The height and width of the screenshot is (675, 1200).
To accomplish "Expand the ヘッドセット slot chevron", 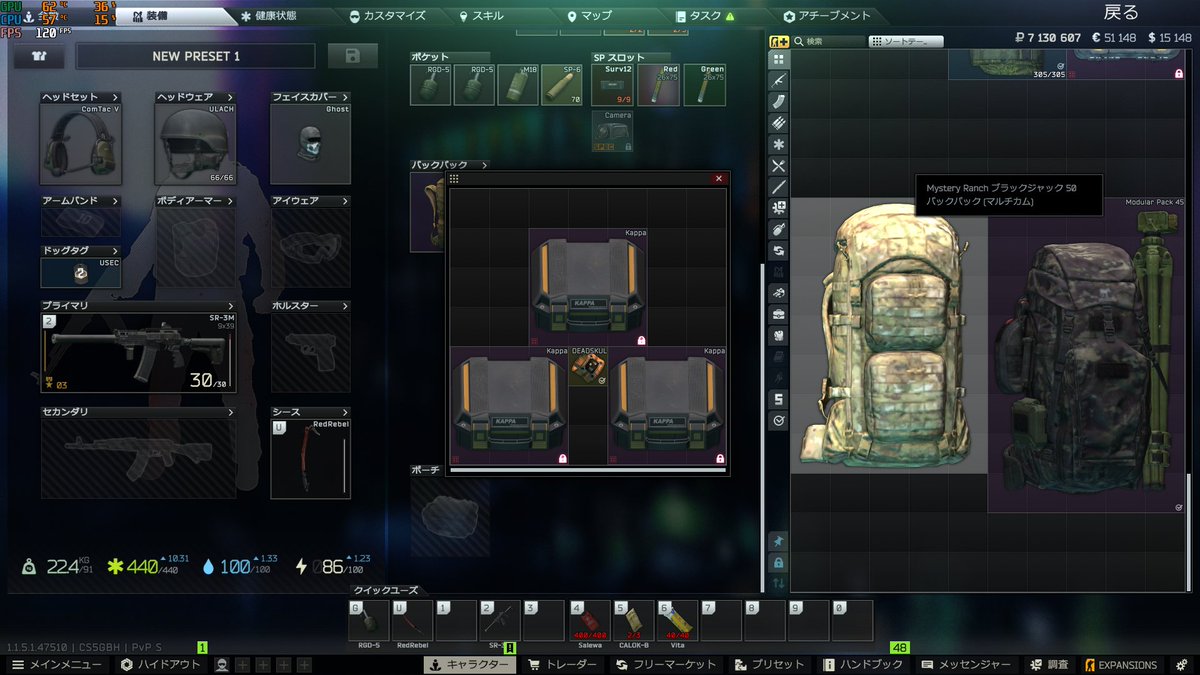I will (x=117, y=97).
